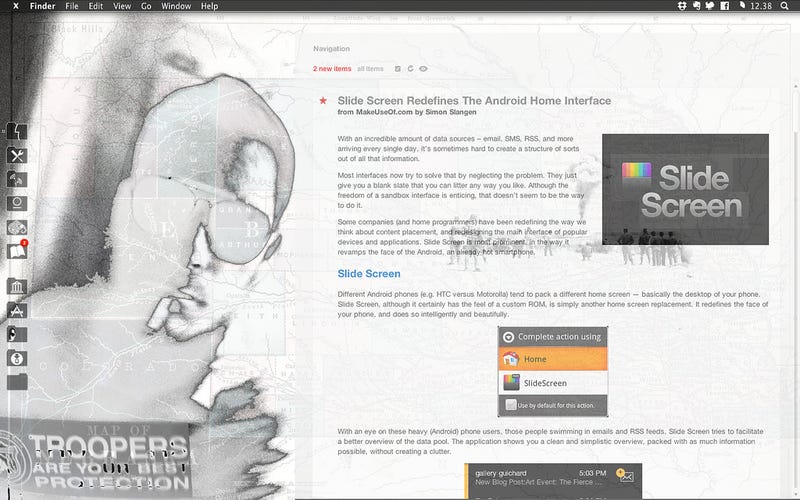This screenshot has height=500, width=800.
Task: Click the mark-all-read checkbox icon in navigation
Action: tap(397, 68)
